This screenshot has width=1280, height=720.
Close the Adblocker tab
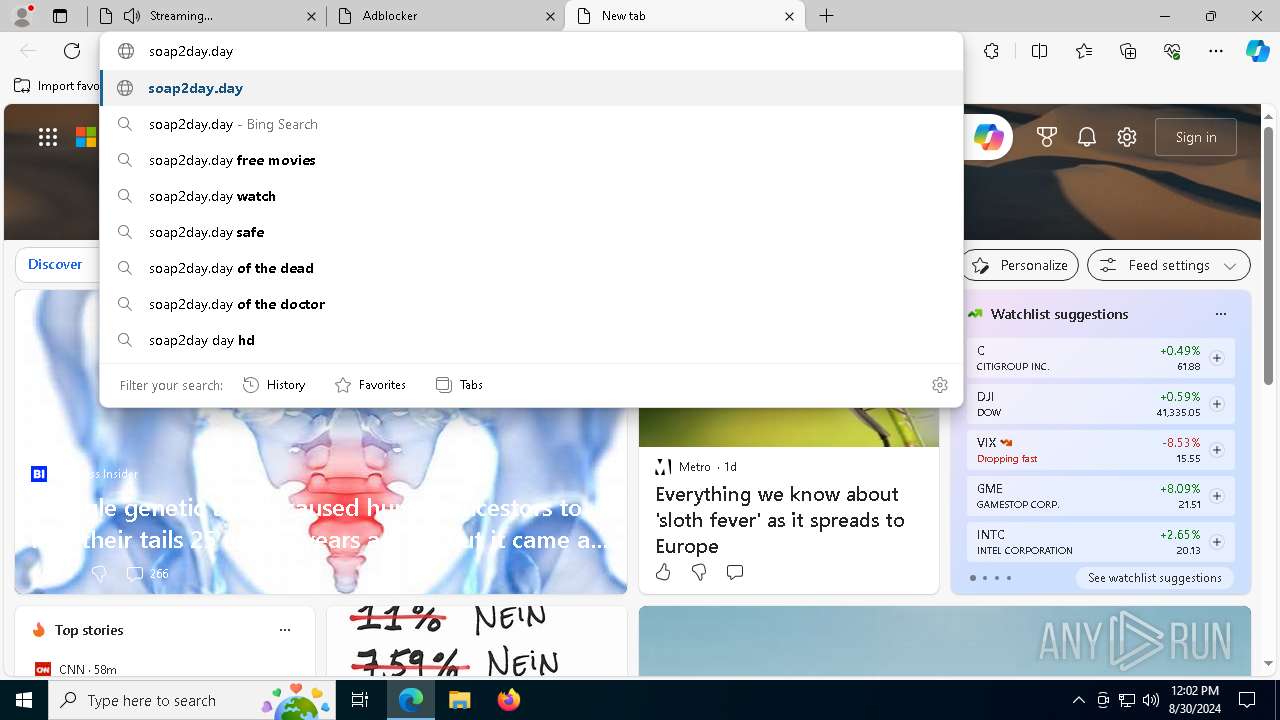pos(550,16)
